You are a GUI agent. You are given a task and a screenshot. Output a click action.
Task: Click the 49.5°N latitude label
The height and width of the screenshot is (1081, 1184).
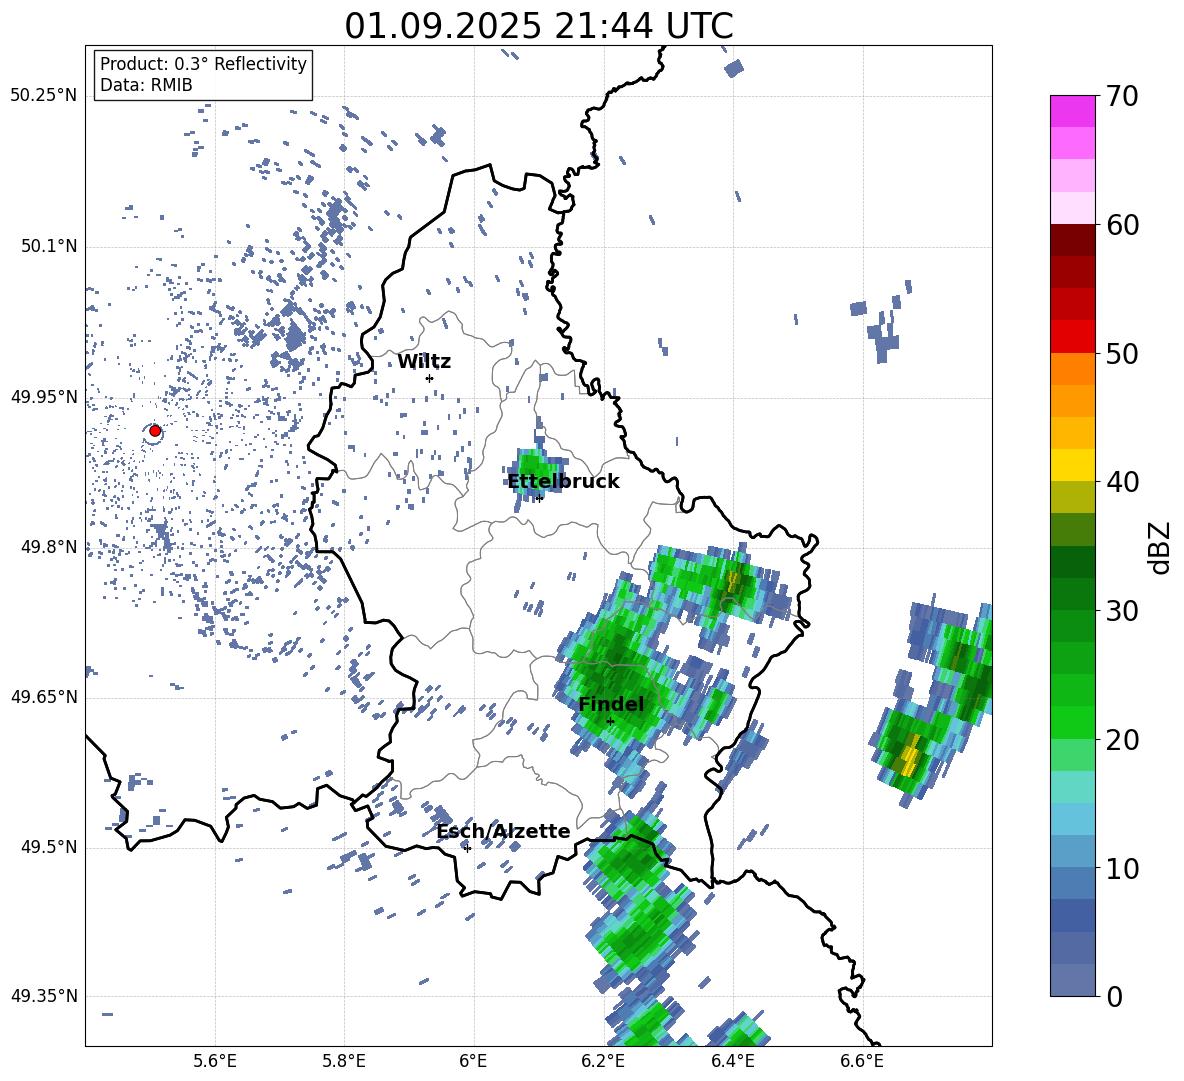point(50,847)
